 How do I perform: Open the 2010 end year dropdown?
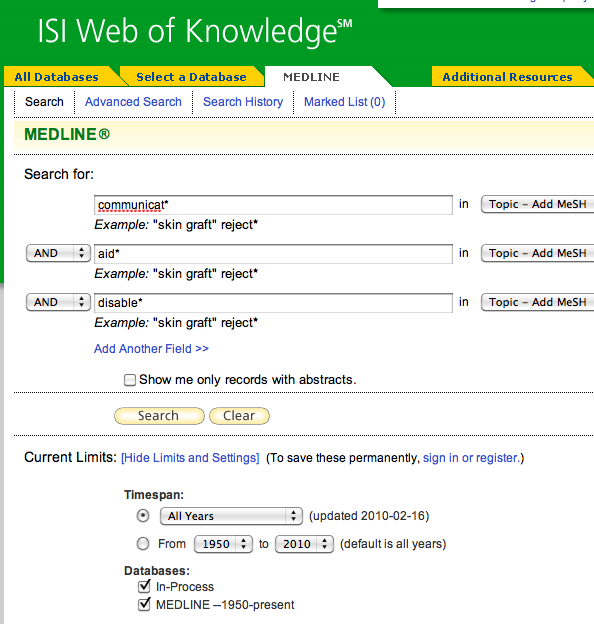coord(304,544)
